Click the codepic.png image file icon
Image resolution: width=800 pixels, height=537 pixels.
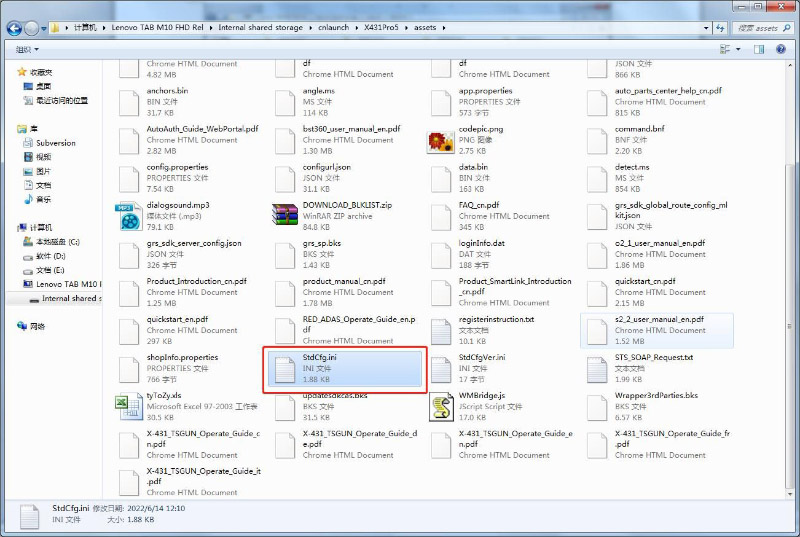(441, 139)
